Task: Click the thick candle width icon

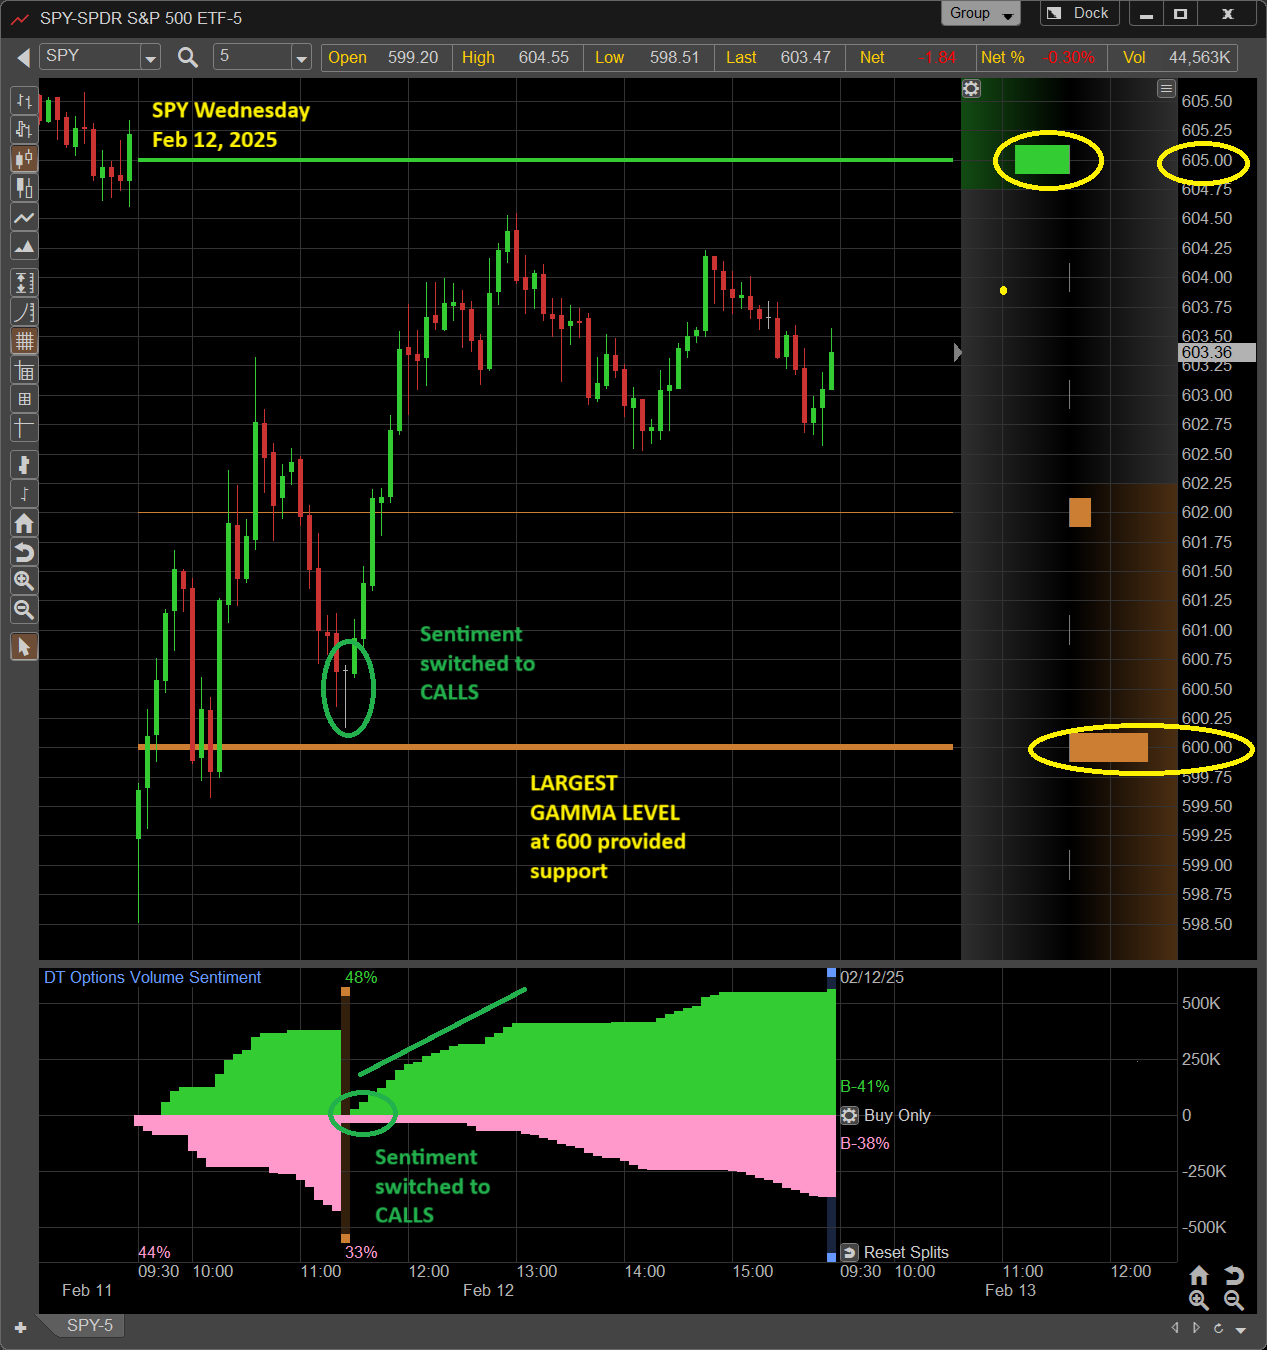Action: (x=24, y=465)
